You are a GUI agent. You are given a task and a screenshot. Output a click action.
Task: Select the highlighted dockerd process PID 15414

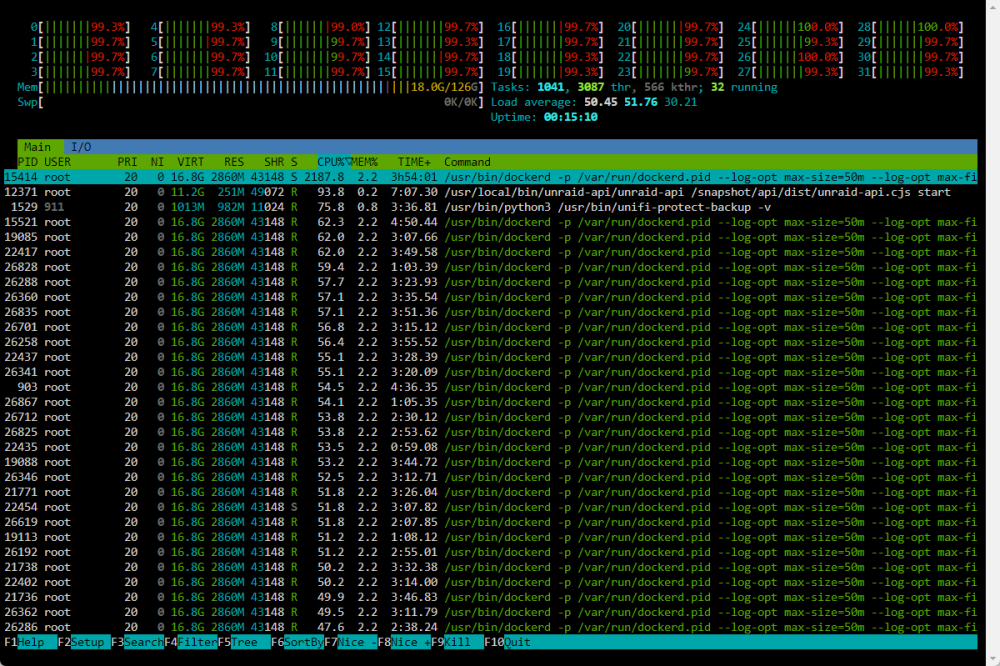tap(490, 177)
